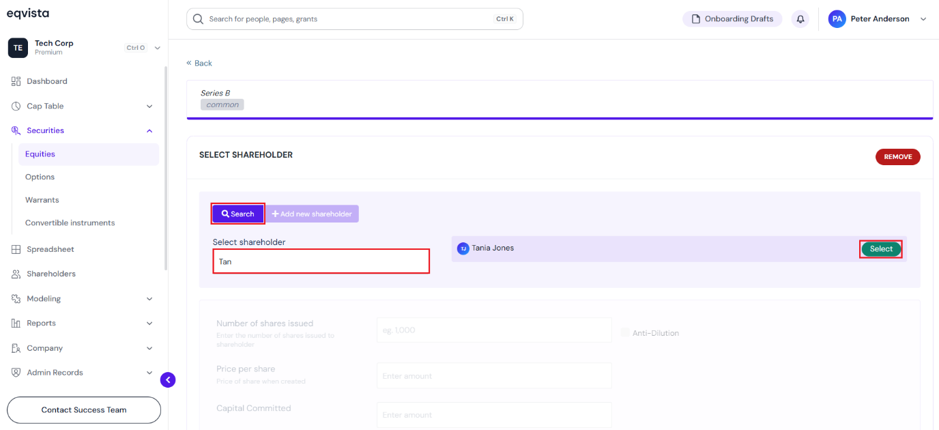
Task: Open Tech Corp company switcher
Action: [x=84, y=47]
